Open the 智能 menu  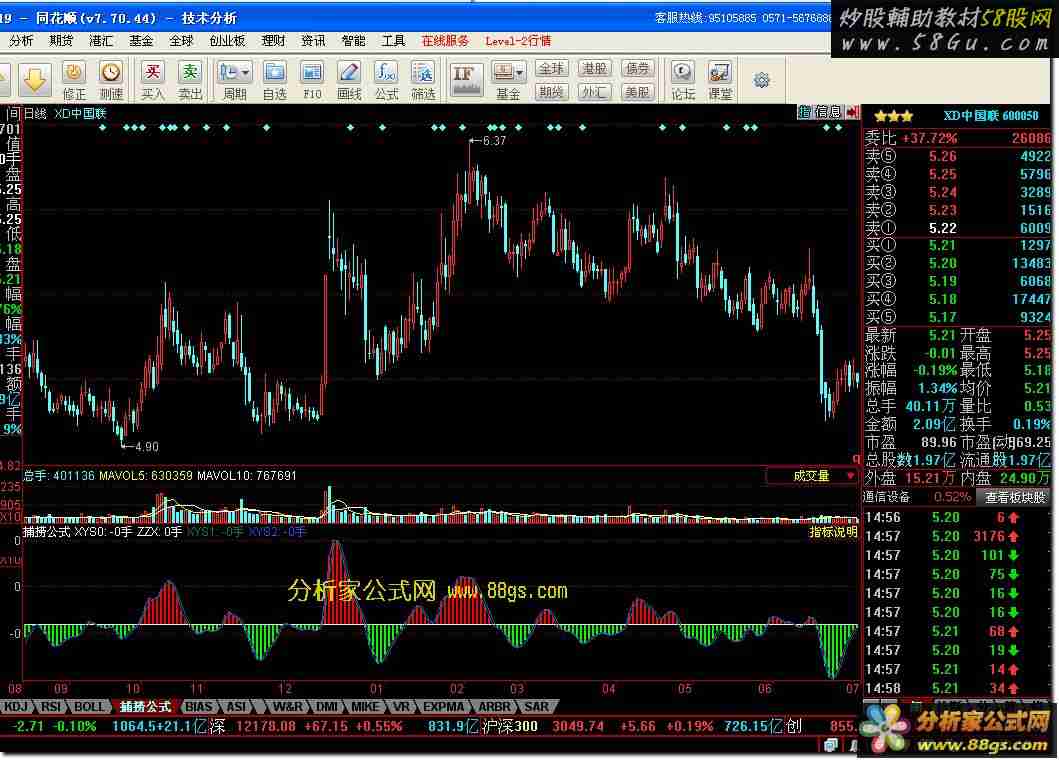[x=353, y=41]
